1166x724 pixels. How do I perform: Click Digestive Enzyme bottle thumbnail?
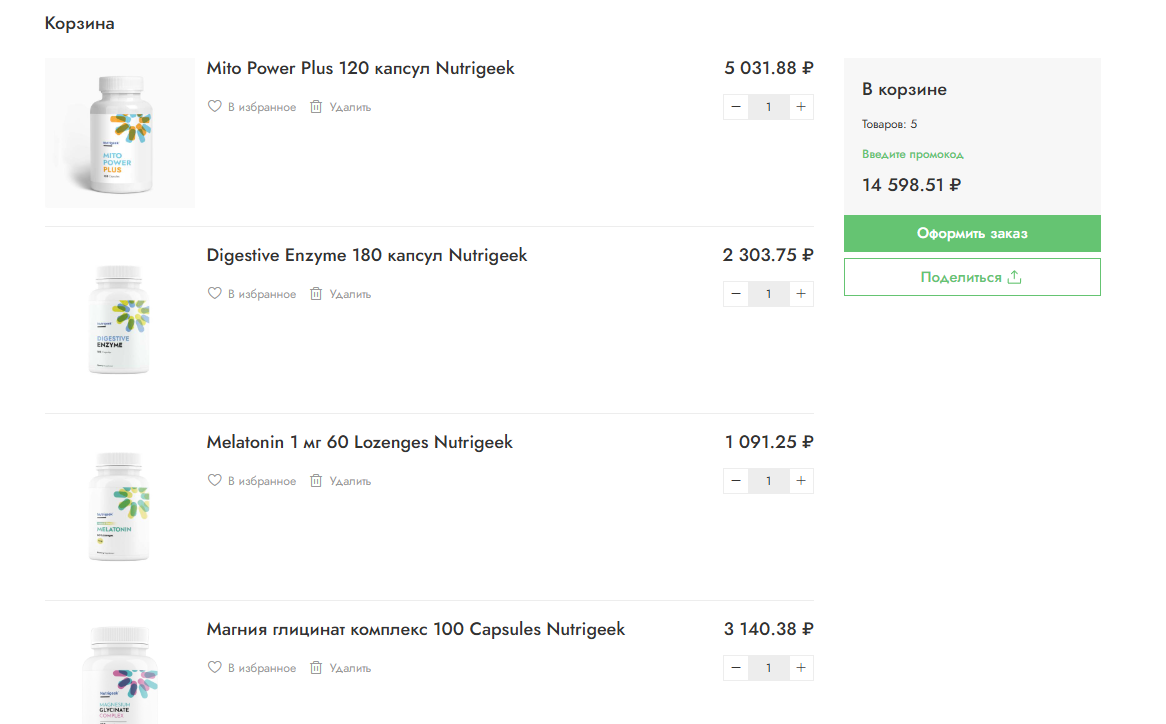point(120,320)
